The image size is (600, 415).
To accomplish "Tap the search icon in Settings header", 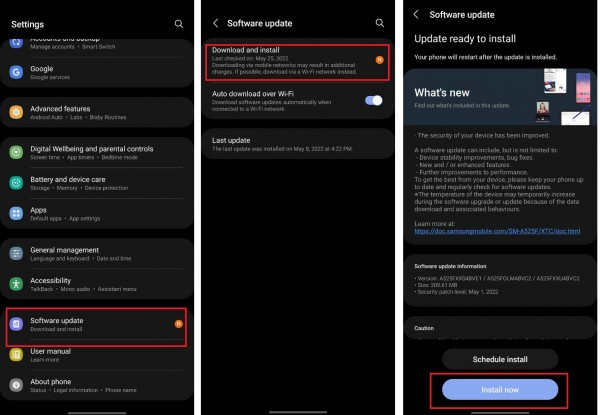I will [x=179, y=24].
